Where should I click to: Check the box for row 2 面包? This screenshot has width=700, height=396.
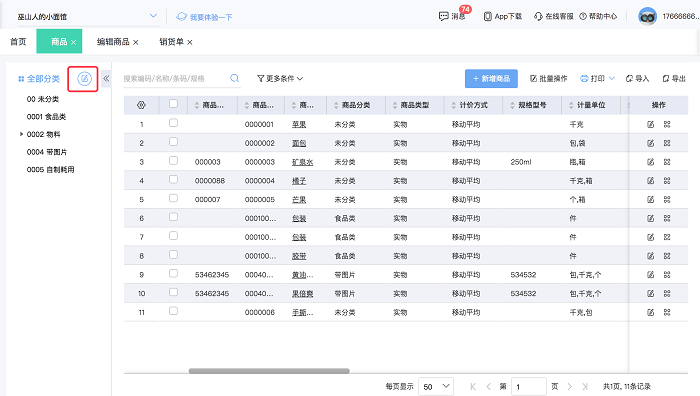[x=173, y=142]
